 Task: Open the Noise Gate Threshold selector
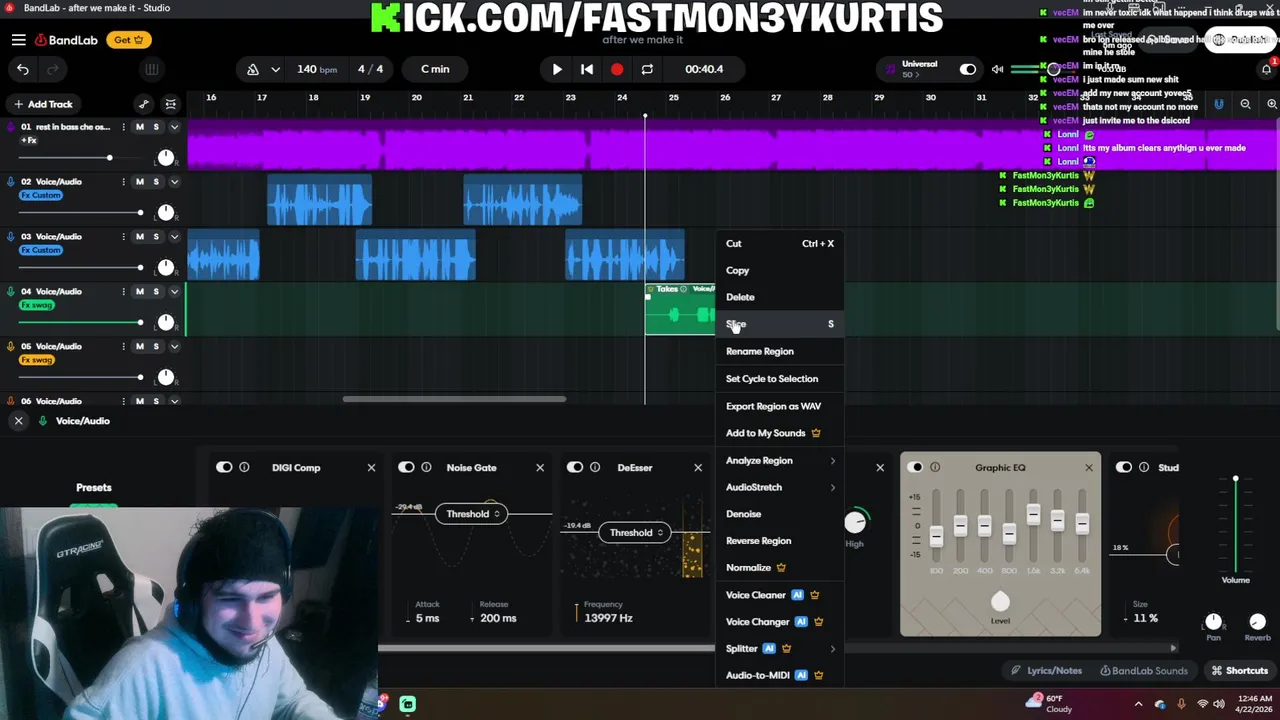(471, 514)
